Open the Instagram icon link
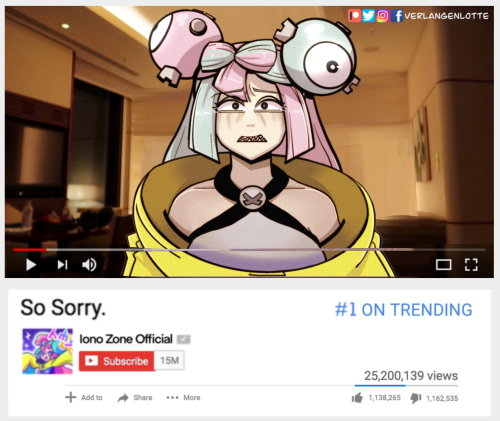 coord(383,16)
